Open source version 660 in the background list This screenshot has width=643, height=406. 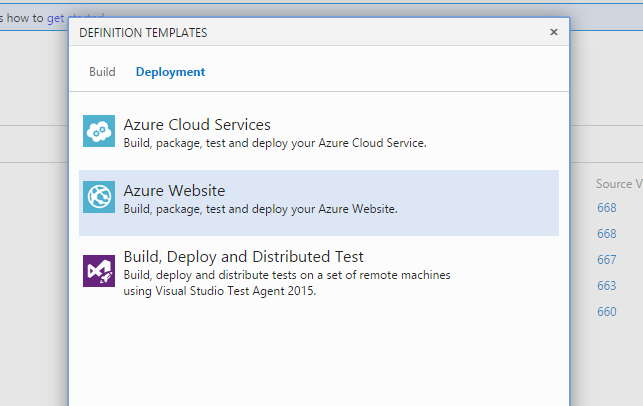tap(607, 312)
